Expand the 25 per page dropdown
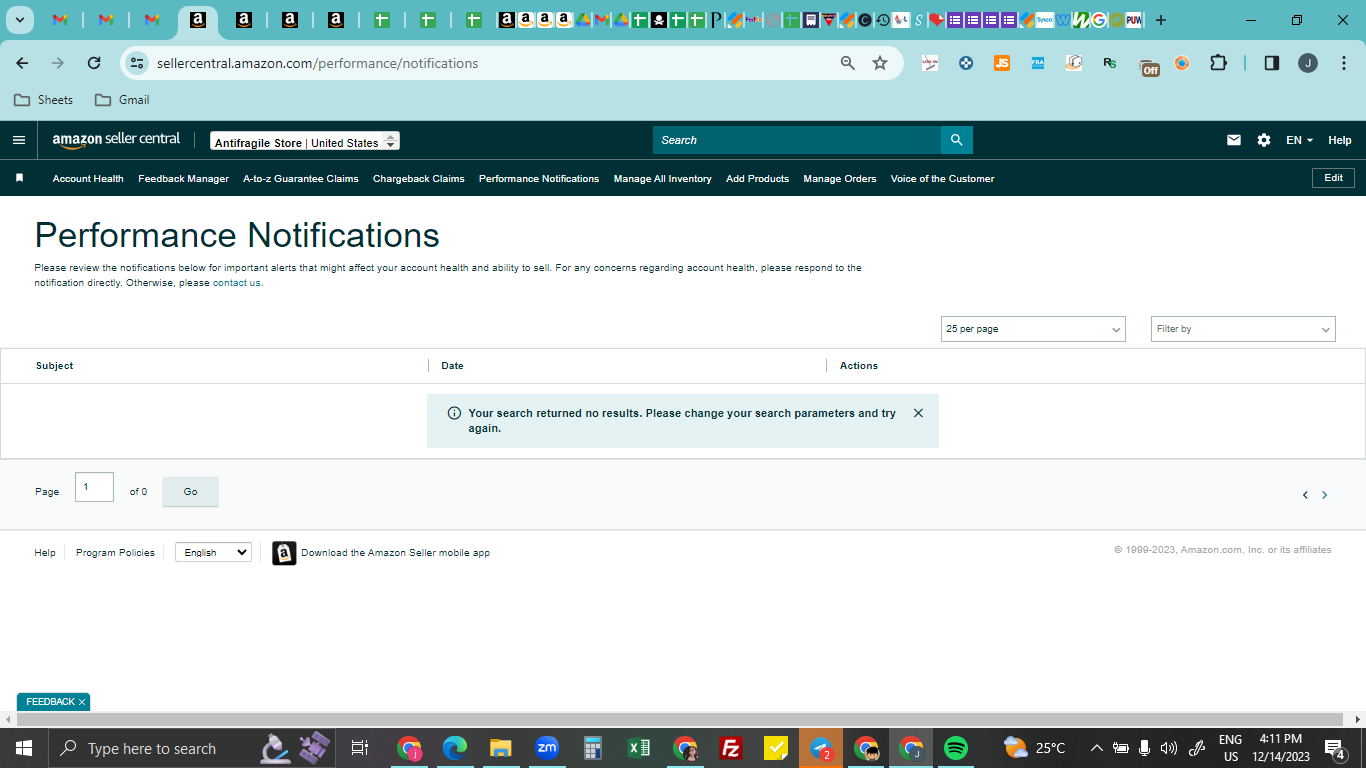 (x=1033, y=329)
